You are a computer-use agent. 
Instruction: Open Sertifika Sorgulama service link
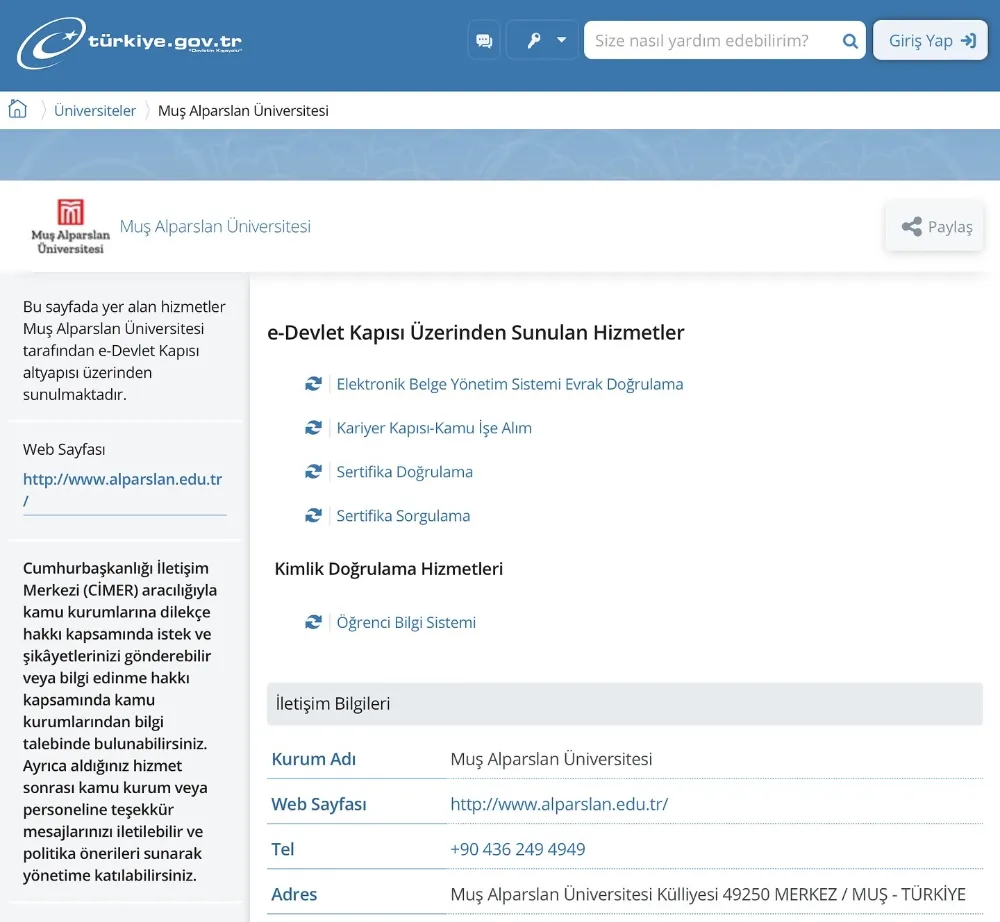(x=403, y=516)
